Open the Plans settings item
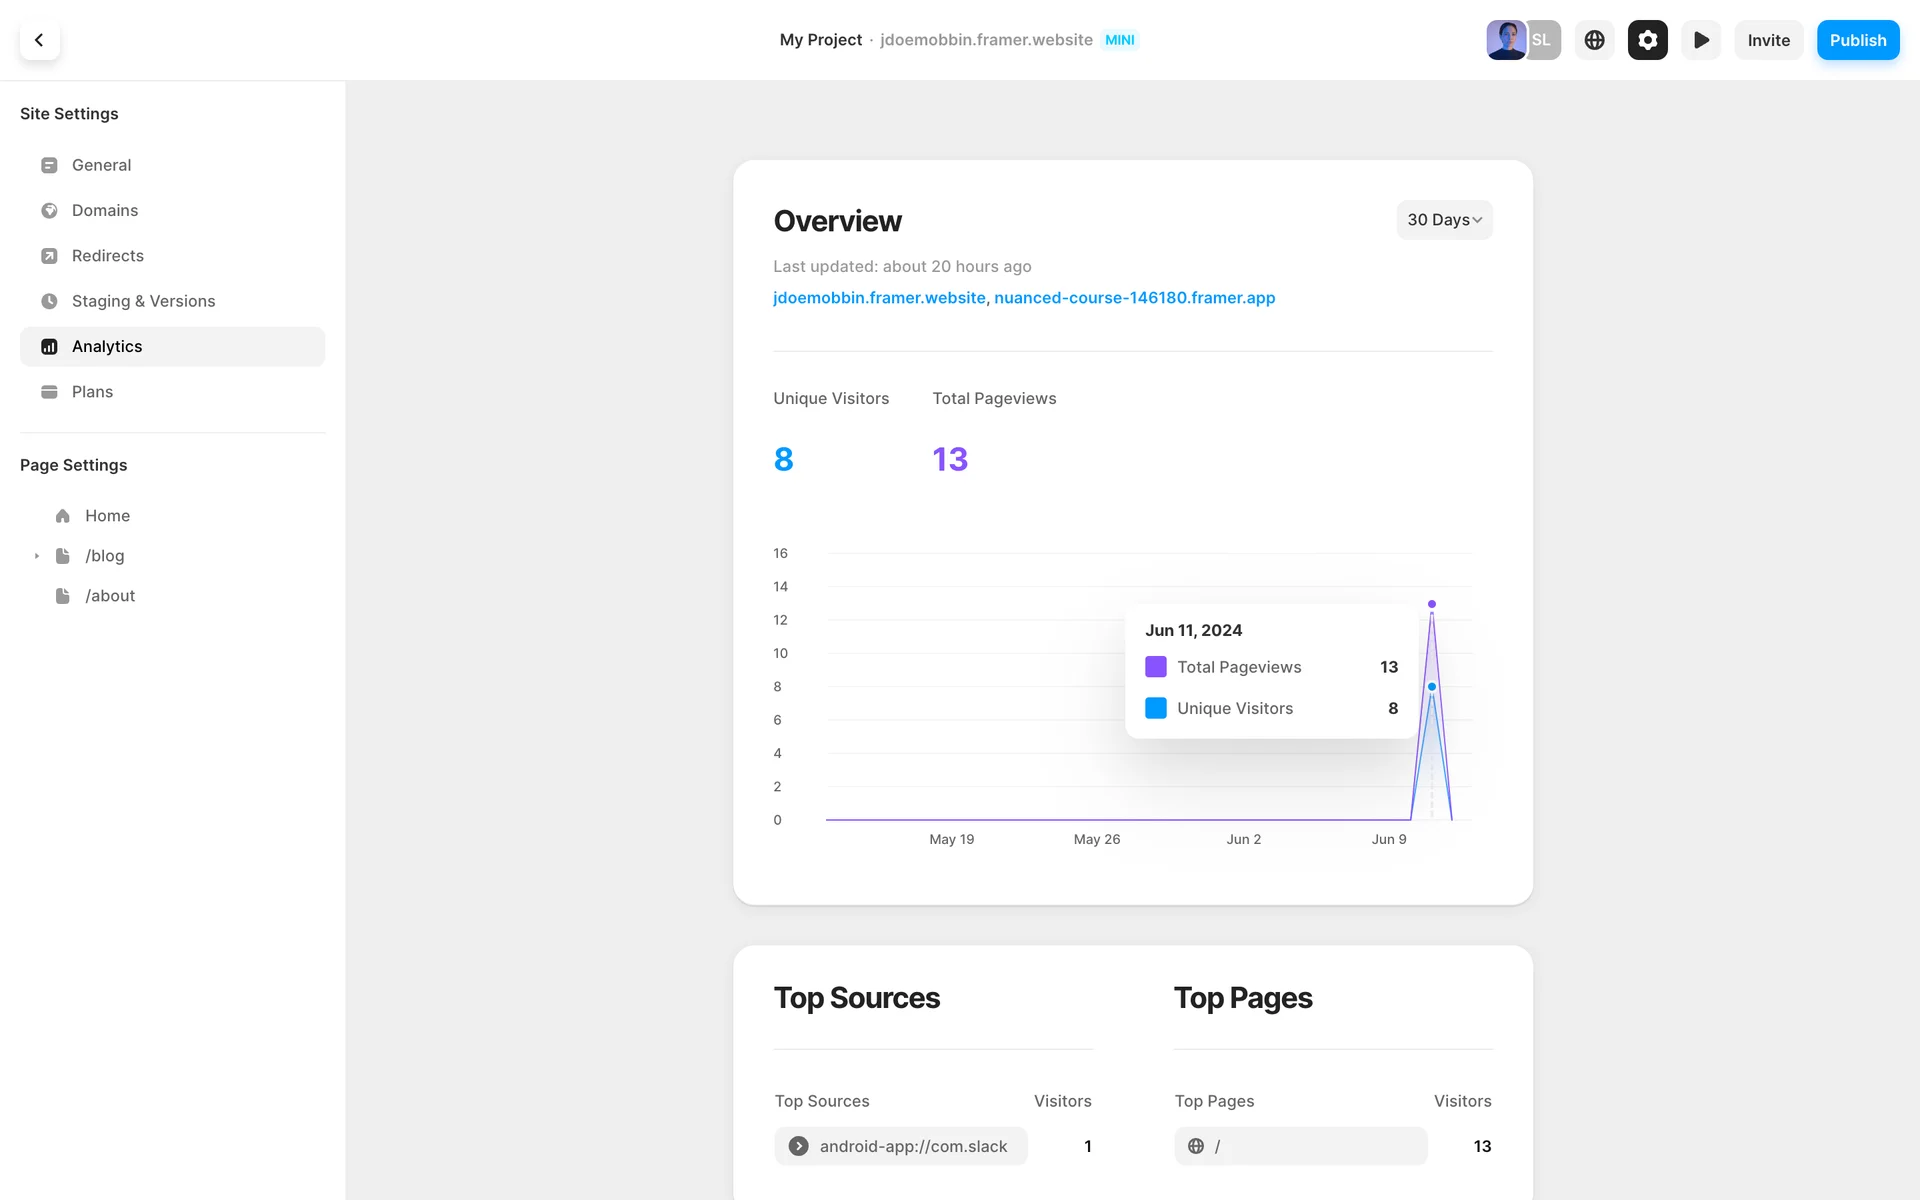Screen dimensions: 1920x1200 pos(92,392)
